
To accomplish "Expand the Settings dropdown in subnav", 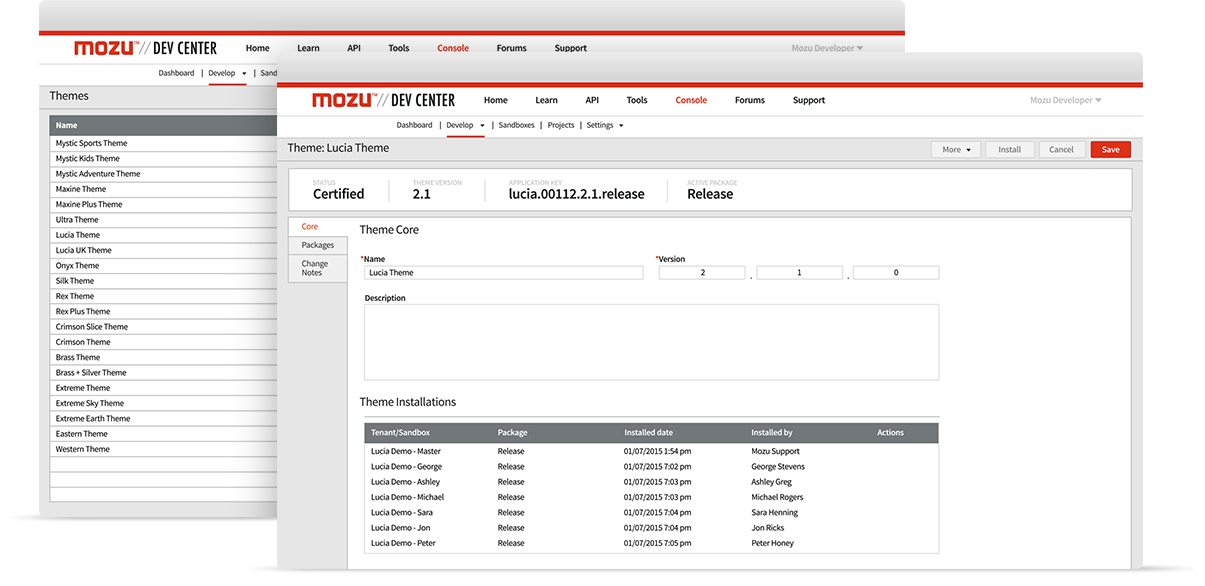I will click(x=605, y=125).
